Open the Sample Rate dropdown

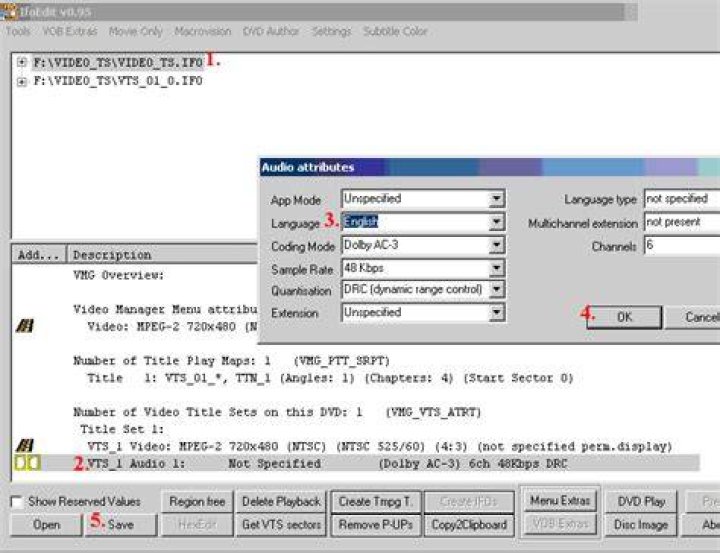pyautogui.click(x=496, y=268)
